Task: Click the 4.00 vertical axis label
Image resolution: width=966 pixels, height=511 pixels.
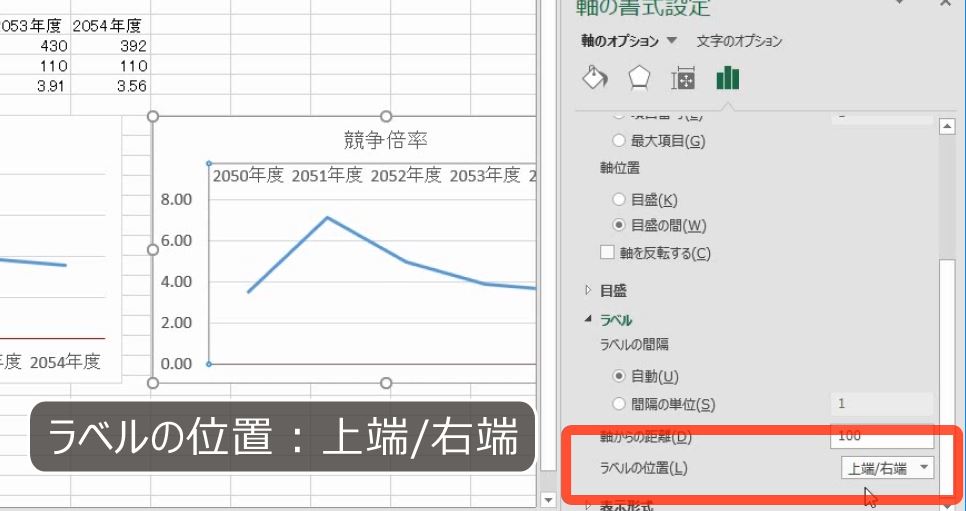Action: point(176,282)
